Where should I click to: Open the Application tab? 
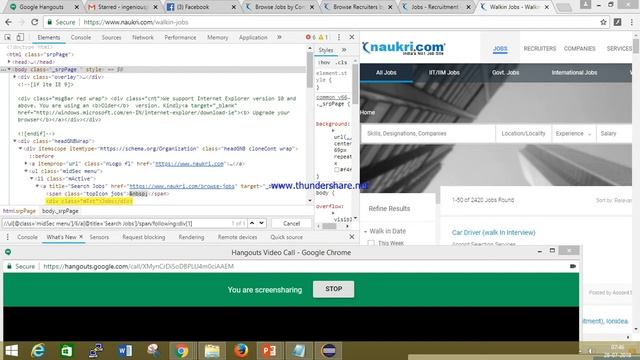tap(253, 37)
